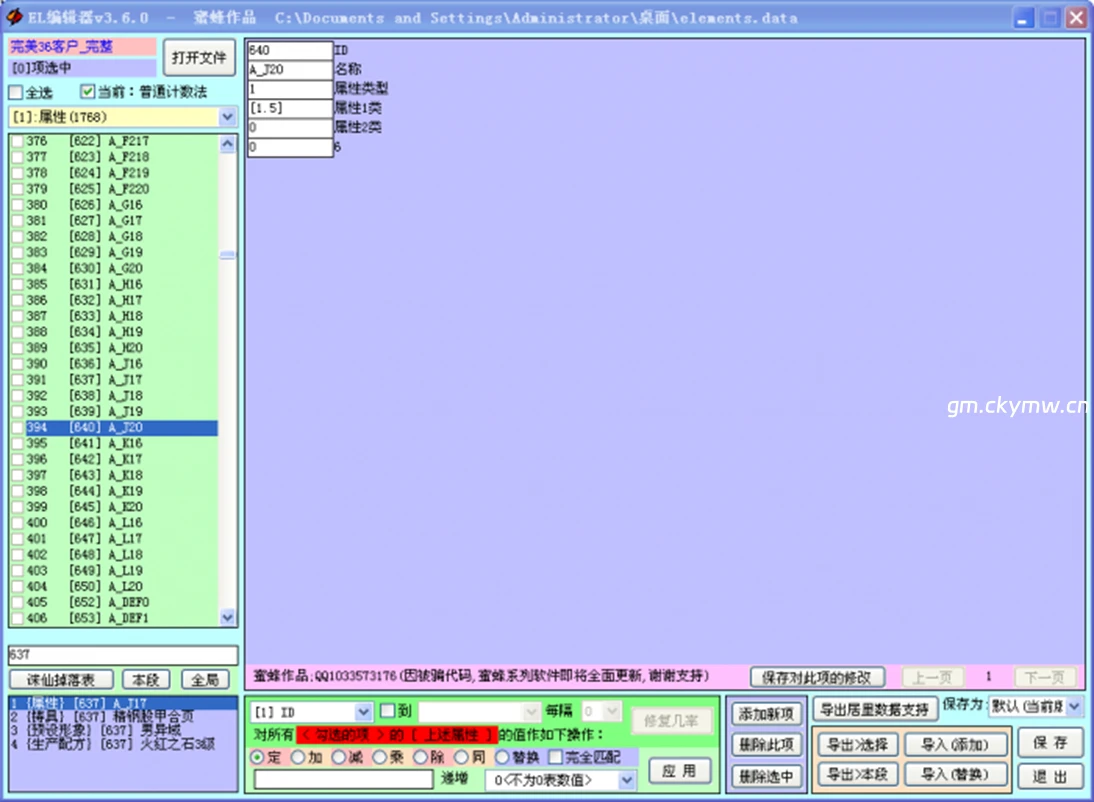Open the 每隔 interval dropdown
Image resolution: width=1094 pixels, height=802 pixels.
click(613, 712)
